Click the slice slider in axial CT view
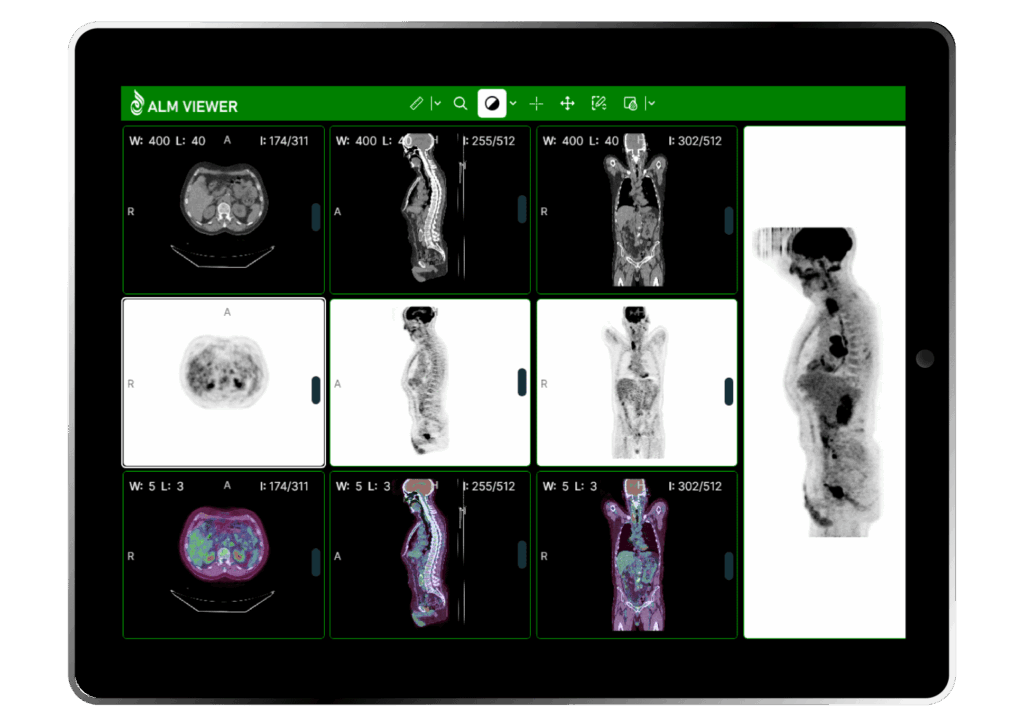1024x725 pixels. coord(316,216)
